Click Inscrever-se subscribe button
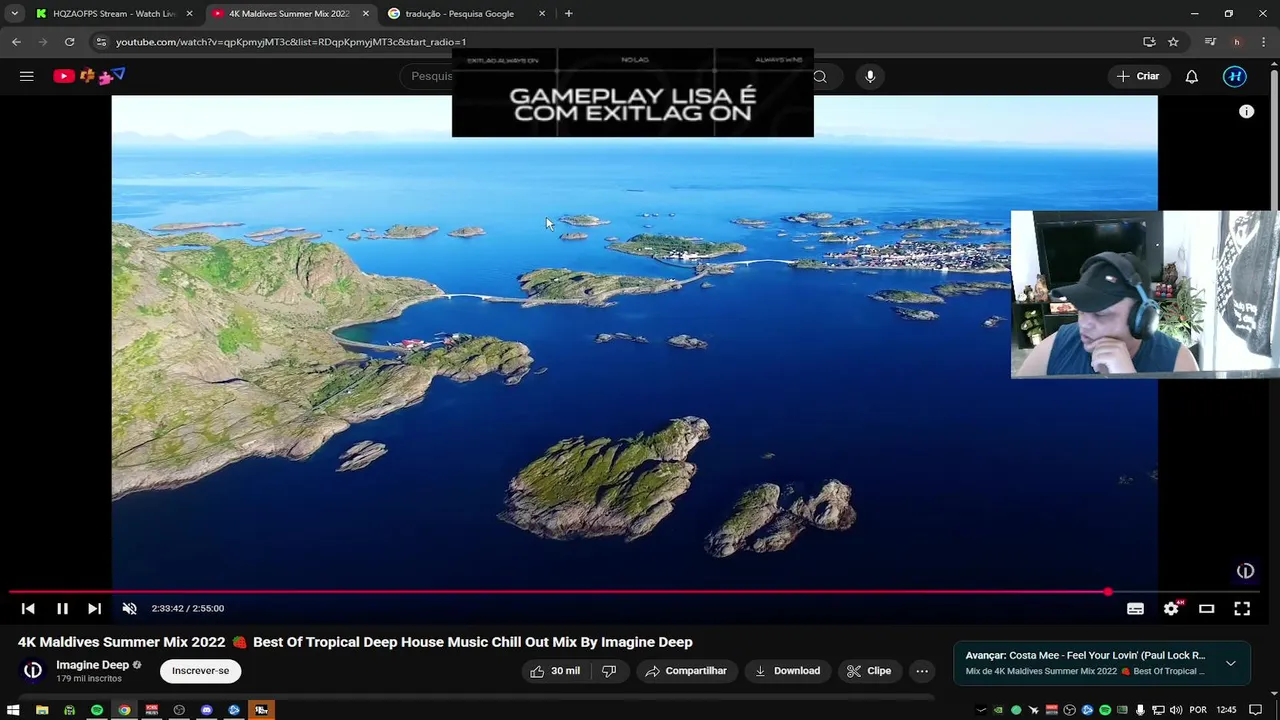 point(200,671)
